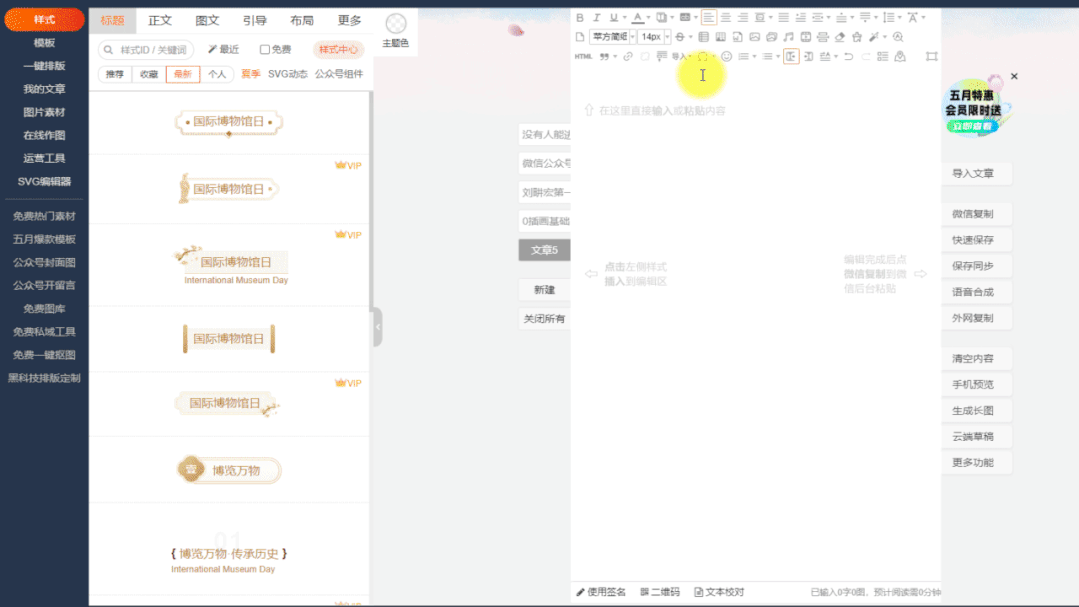1079x607 pixels.
Task: Select the 最新 newest filter
Action: pyautogui.click(x=183, y=74)
